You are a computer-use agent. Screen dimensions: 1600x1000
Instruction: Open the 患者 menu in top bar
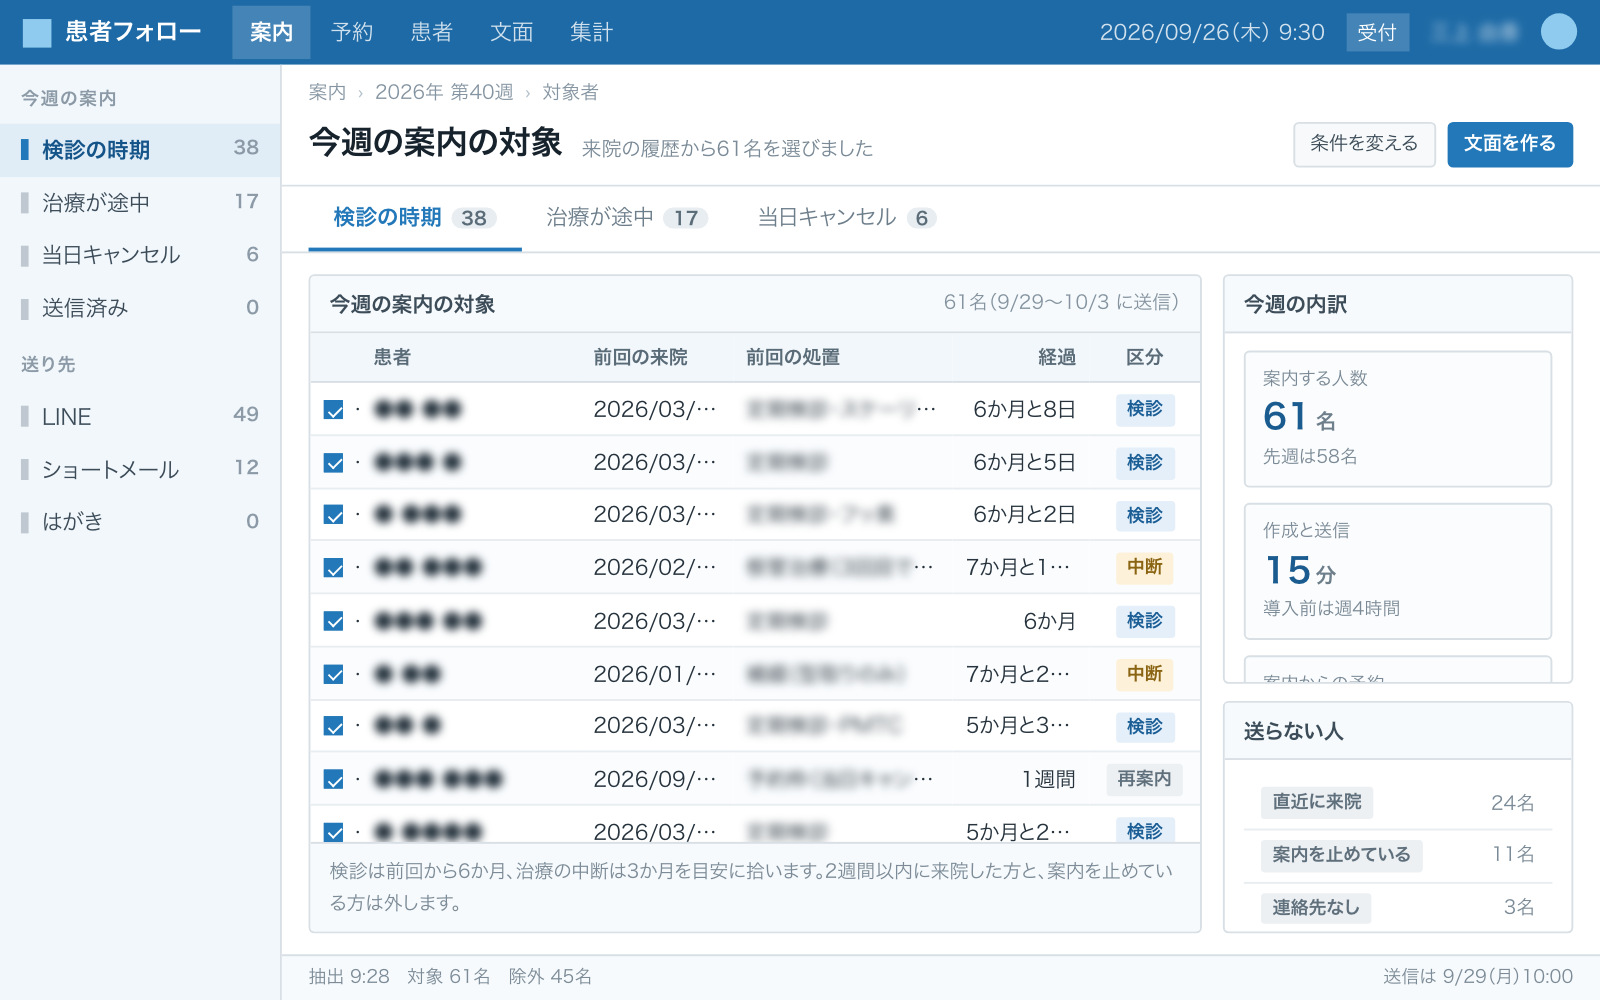(431, 32)
